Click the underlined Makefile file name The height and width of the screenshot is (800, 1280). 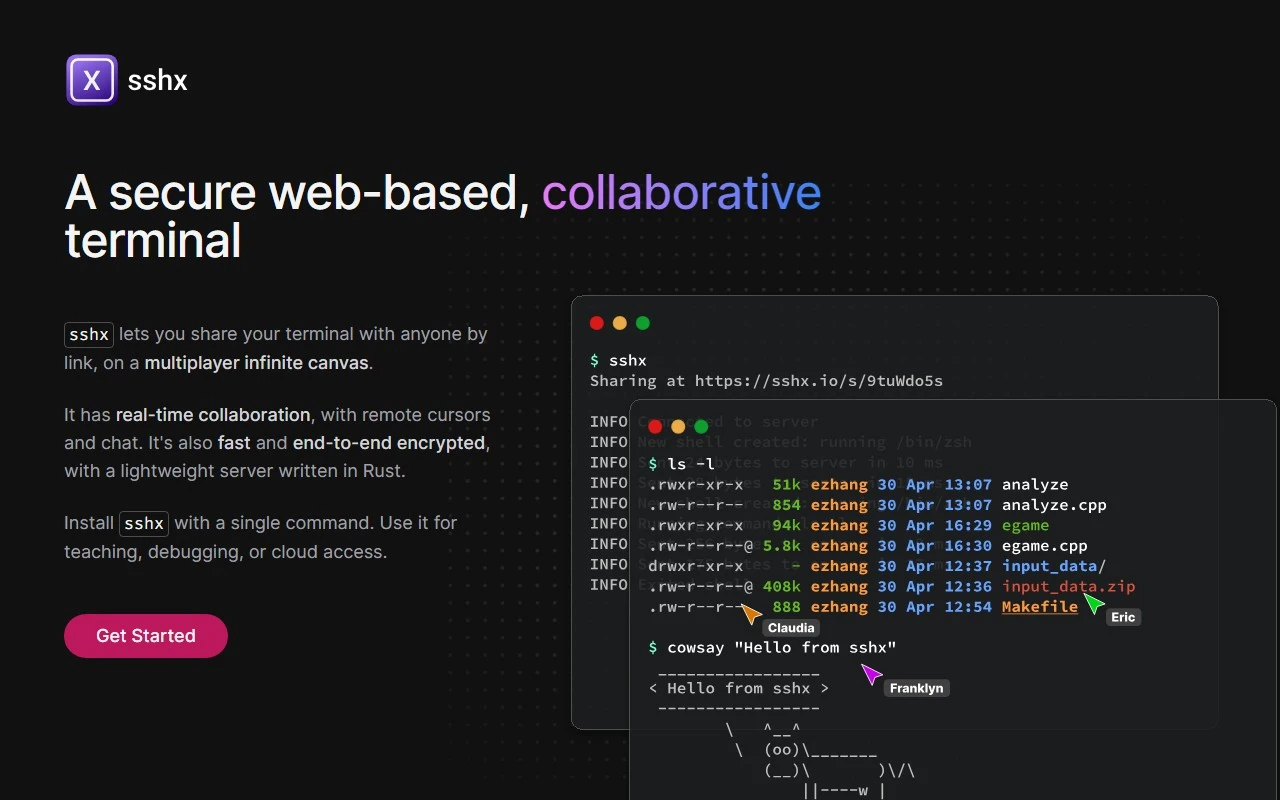tap(1040, 607)
